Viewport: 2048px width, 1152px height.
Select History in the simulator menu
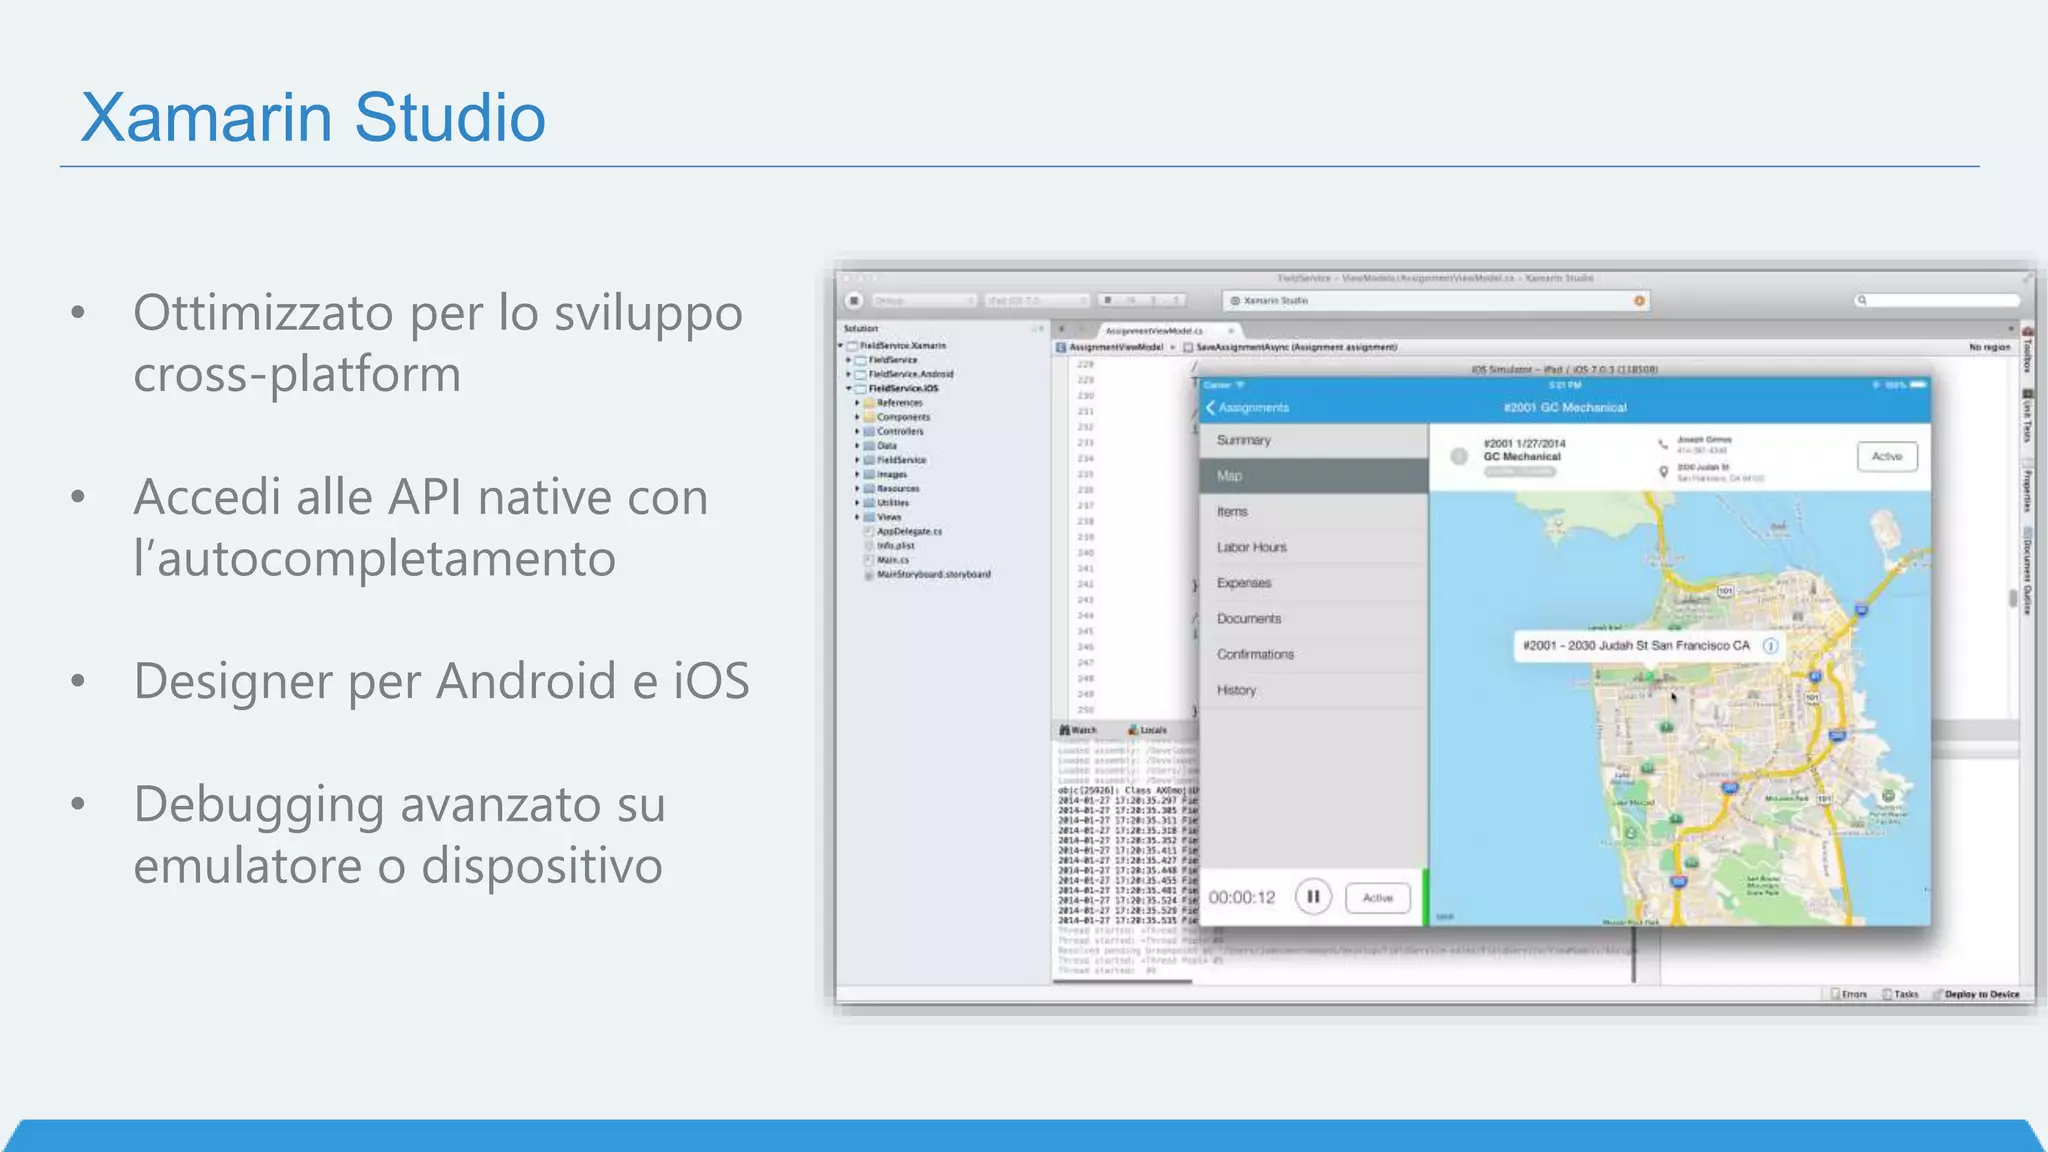(x=1313, y=690)
